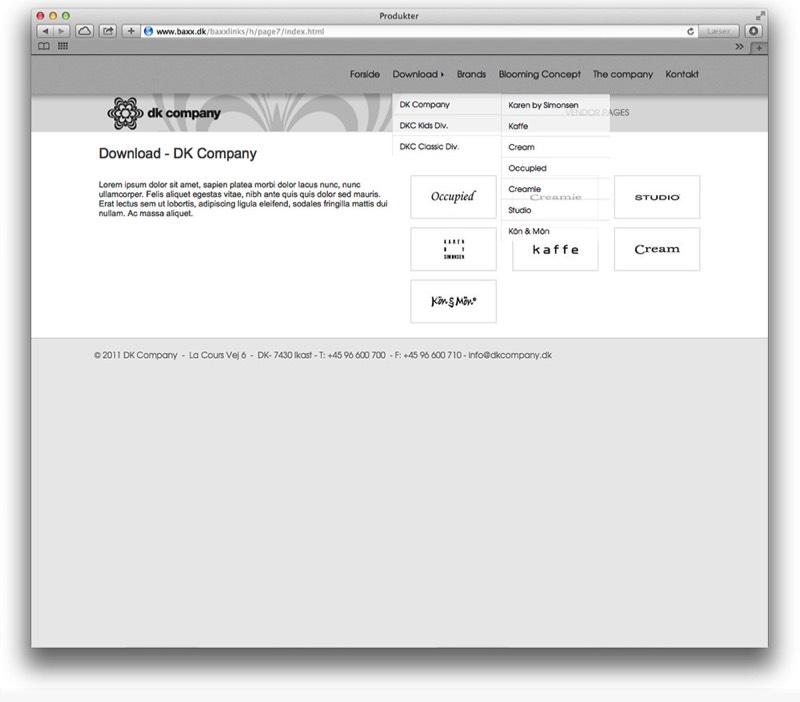Click the Download - DK Company heading
The width and height of the screenshot is (800, 702).
[x=178, y=154]
